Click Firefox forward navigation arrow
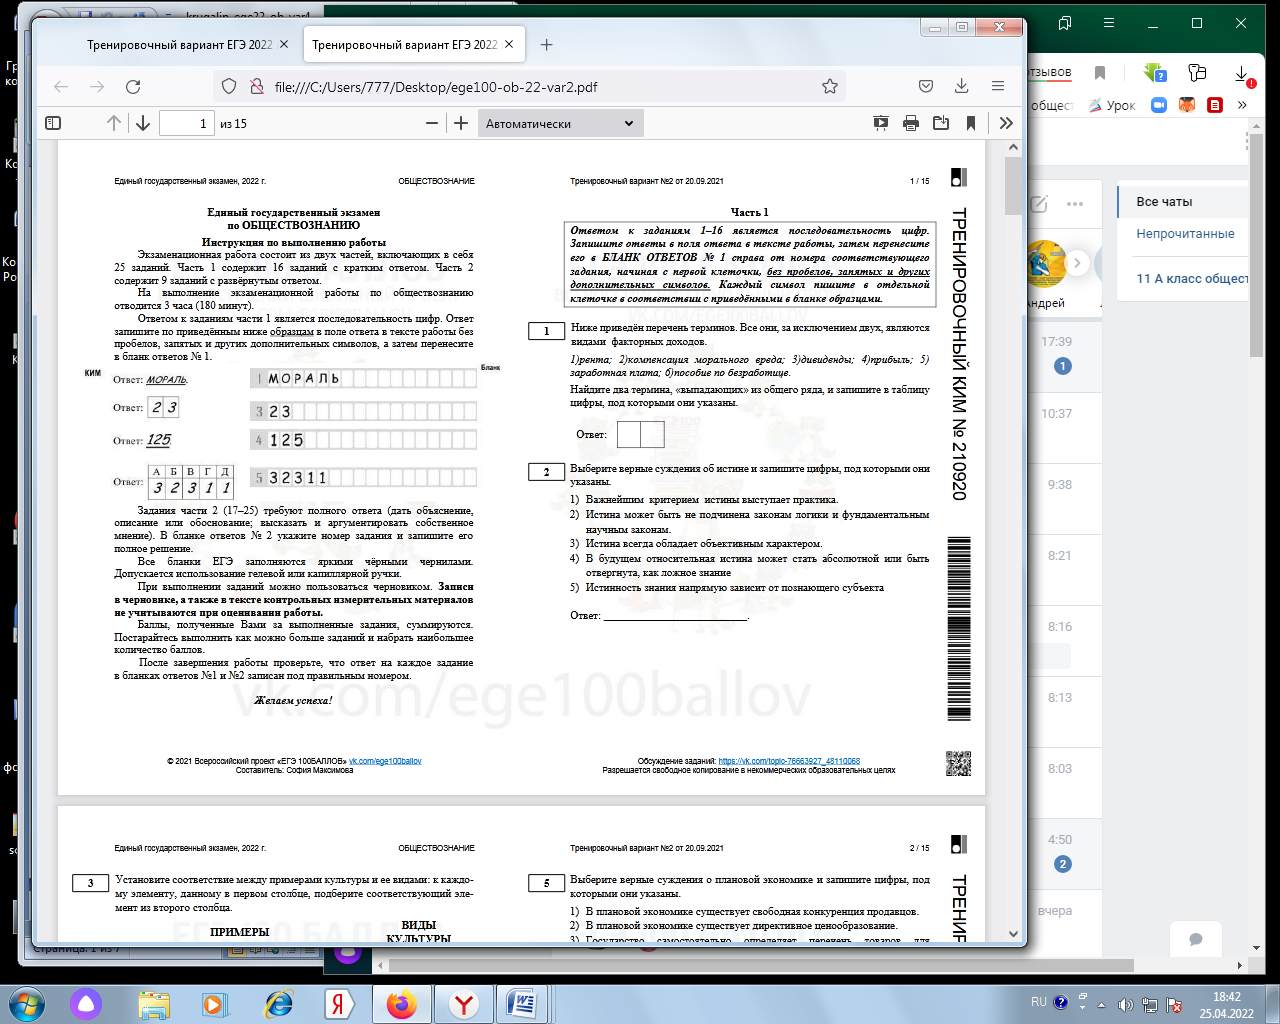The height and width of the screenshot is (1024, 1280). click(97, 87)
